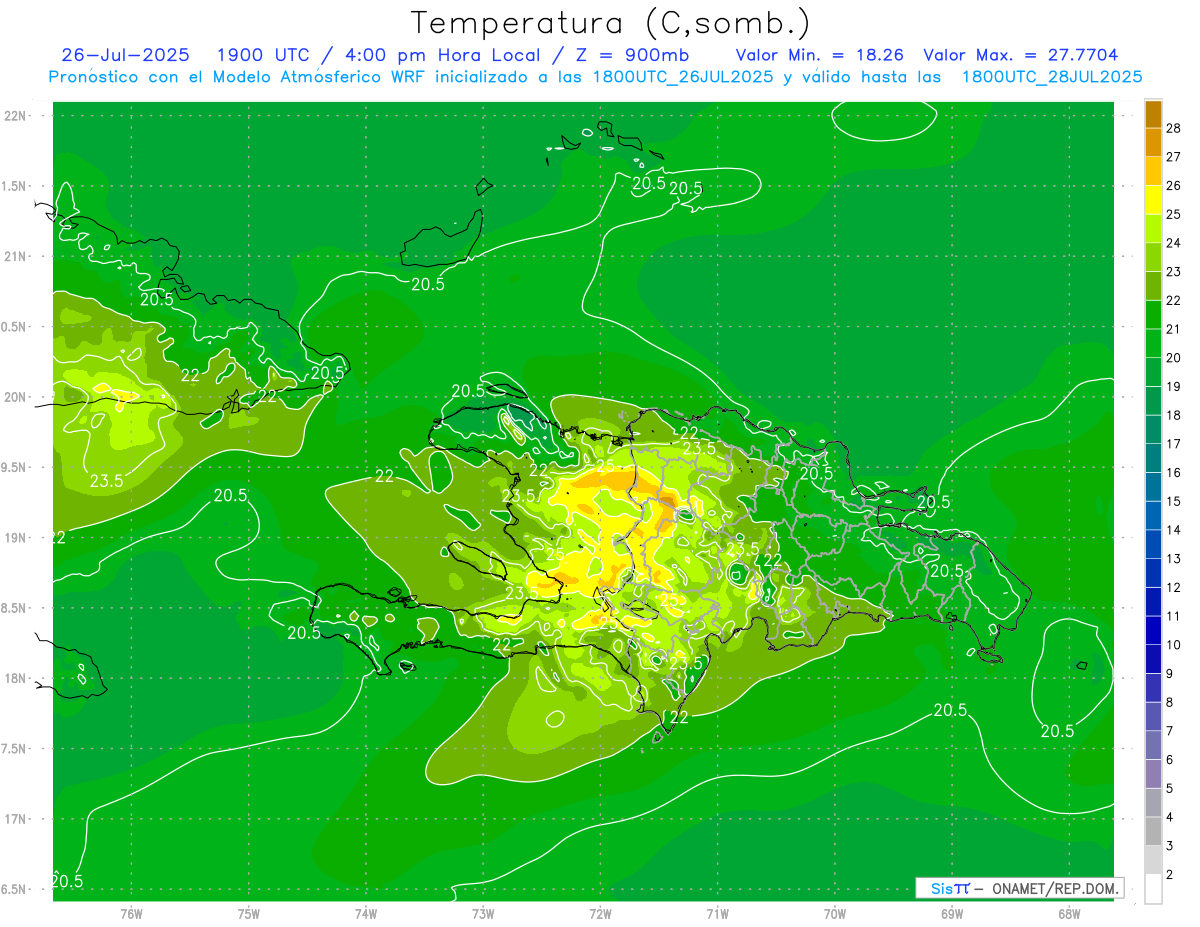Viewport: 1200px width, 927px height.
Task: Click the white swatch below legend 2
Action: (x=1153, y=889)
